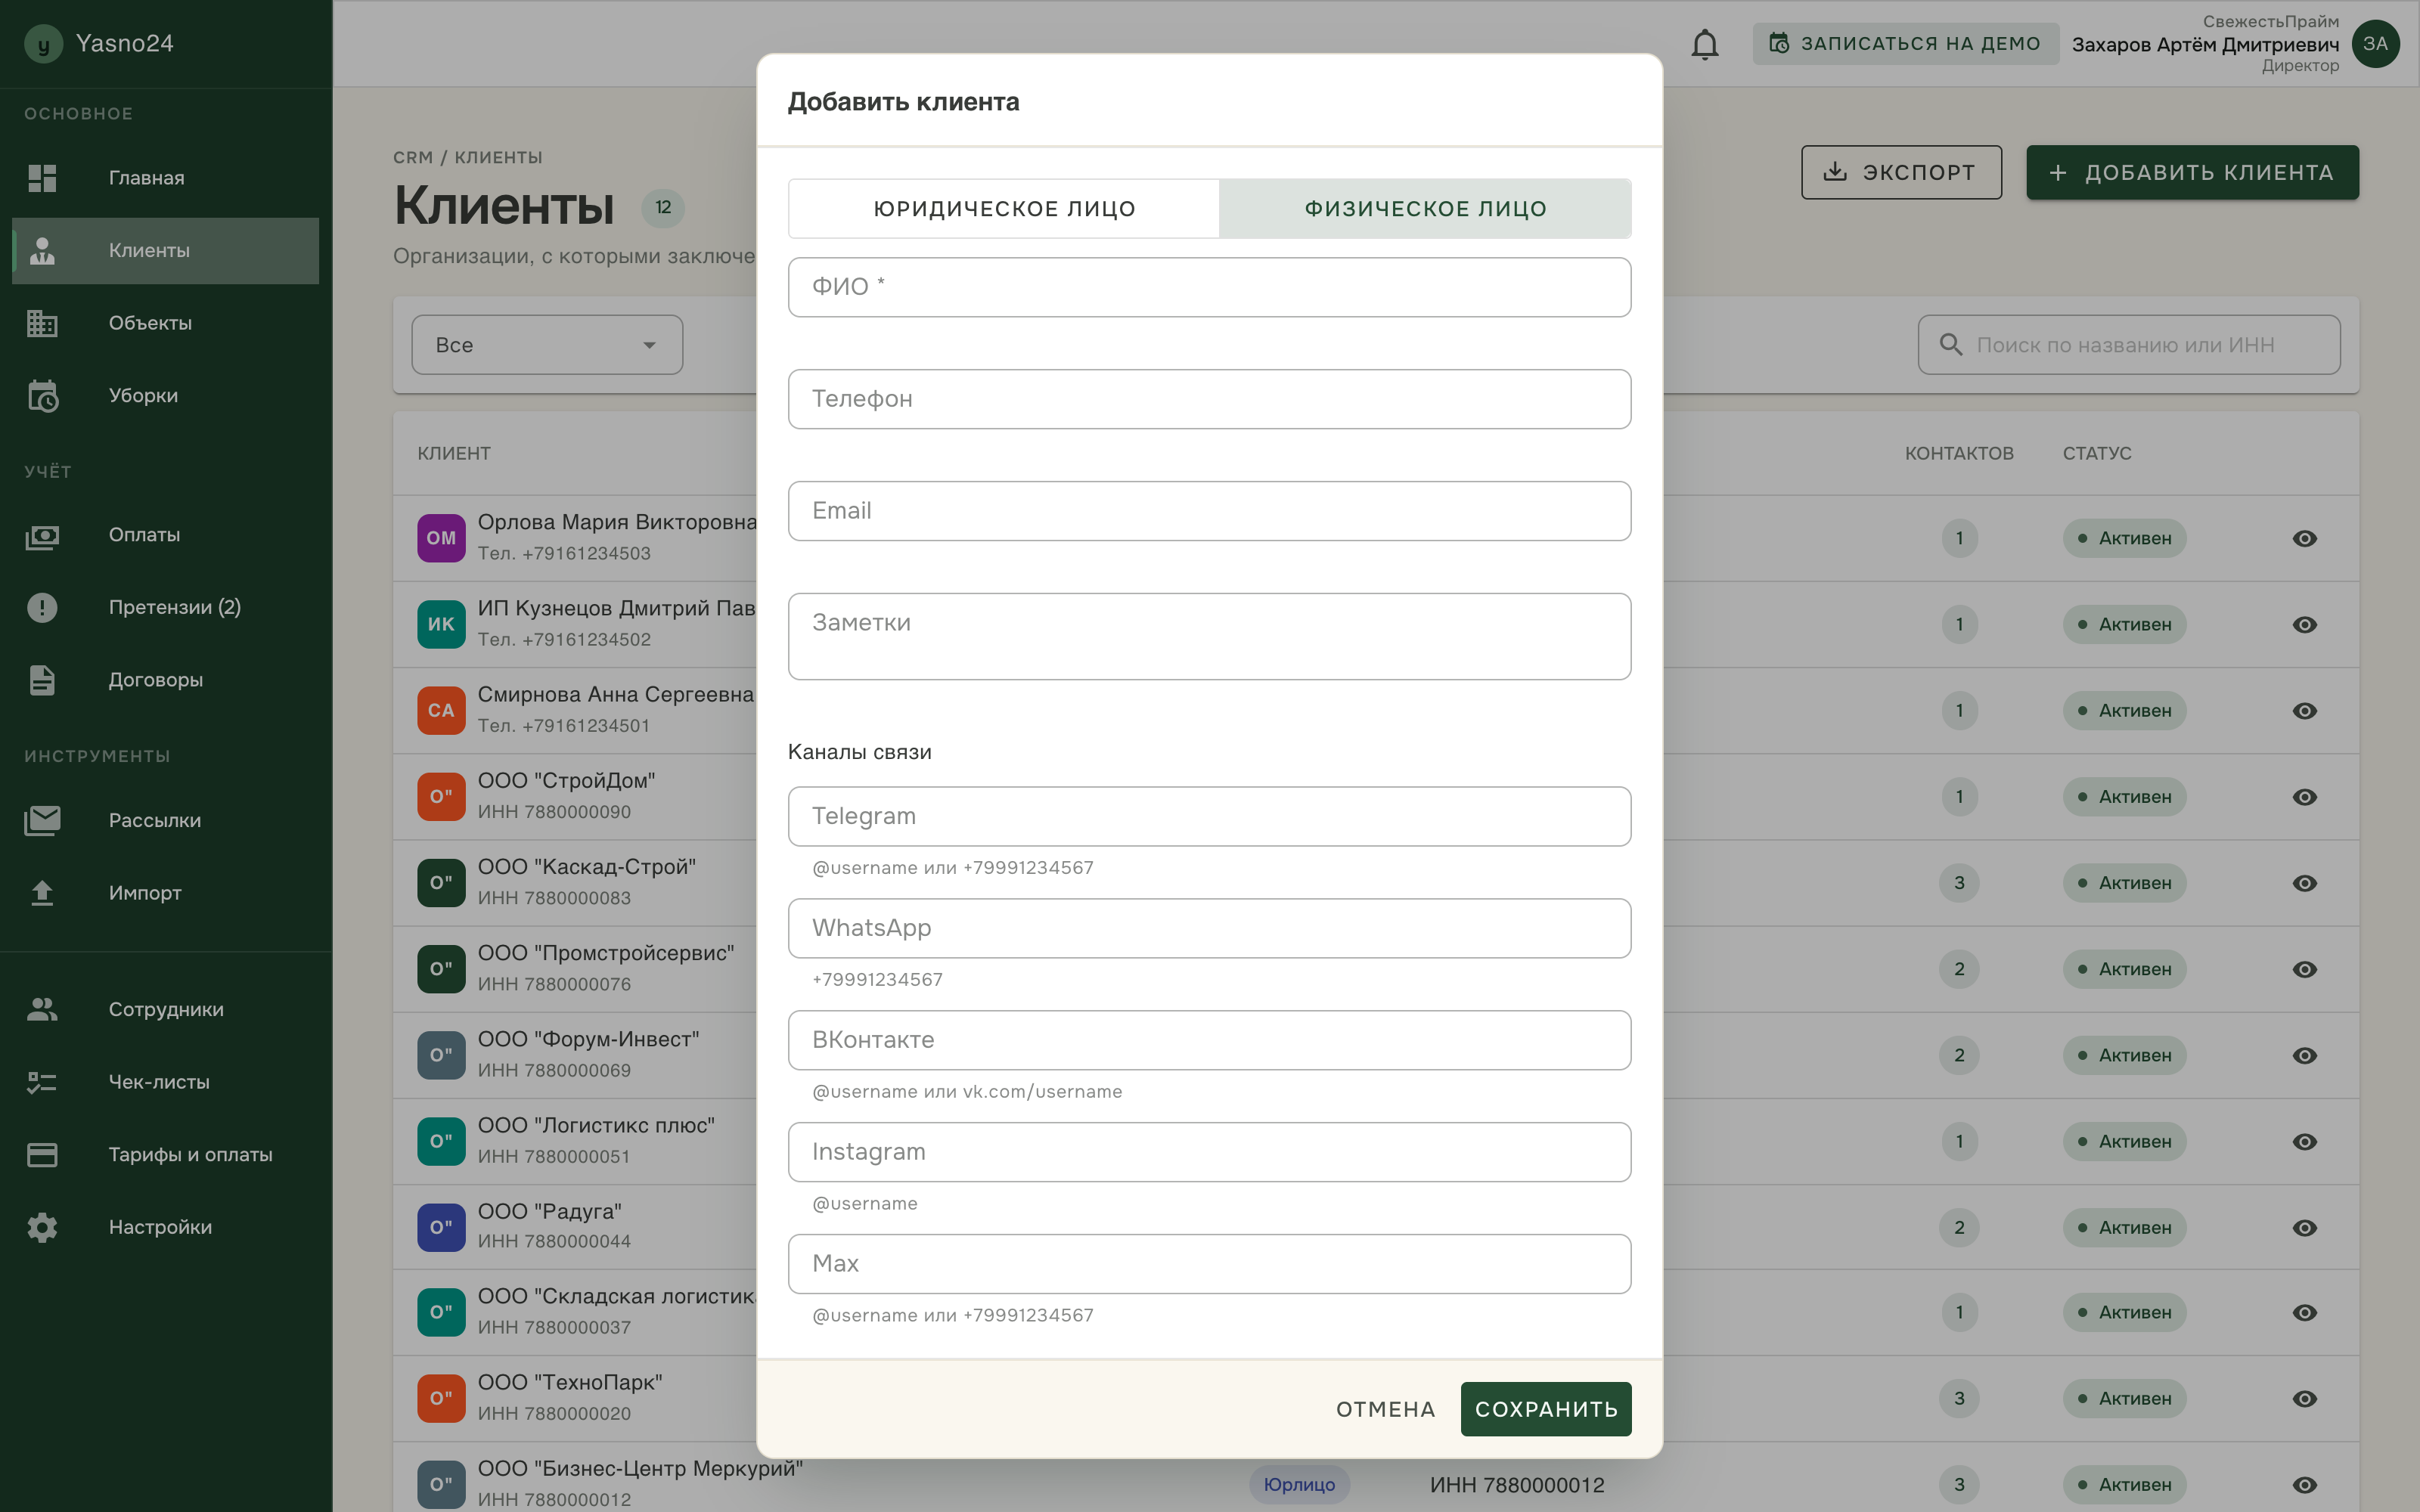Screen dimensions: 2420x1512
Task: Click the Импорт upload icon
Action: coord(42,893)
